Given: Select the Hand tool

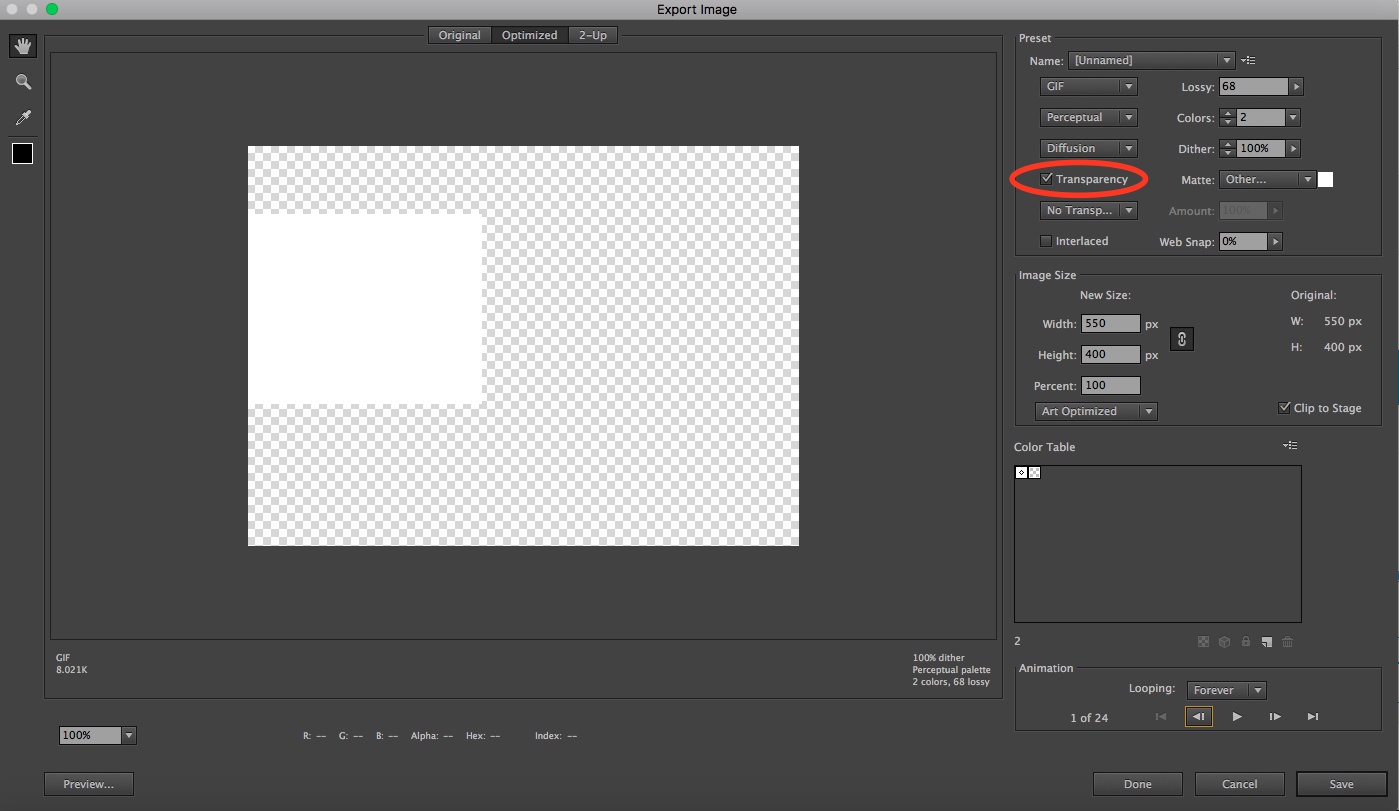Looking at the screenshot, I should tap(22, 45).
